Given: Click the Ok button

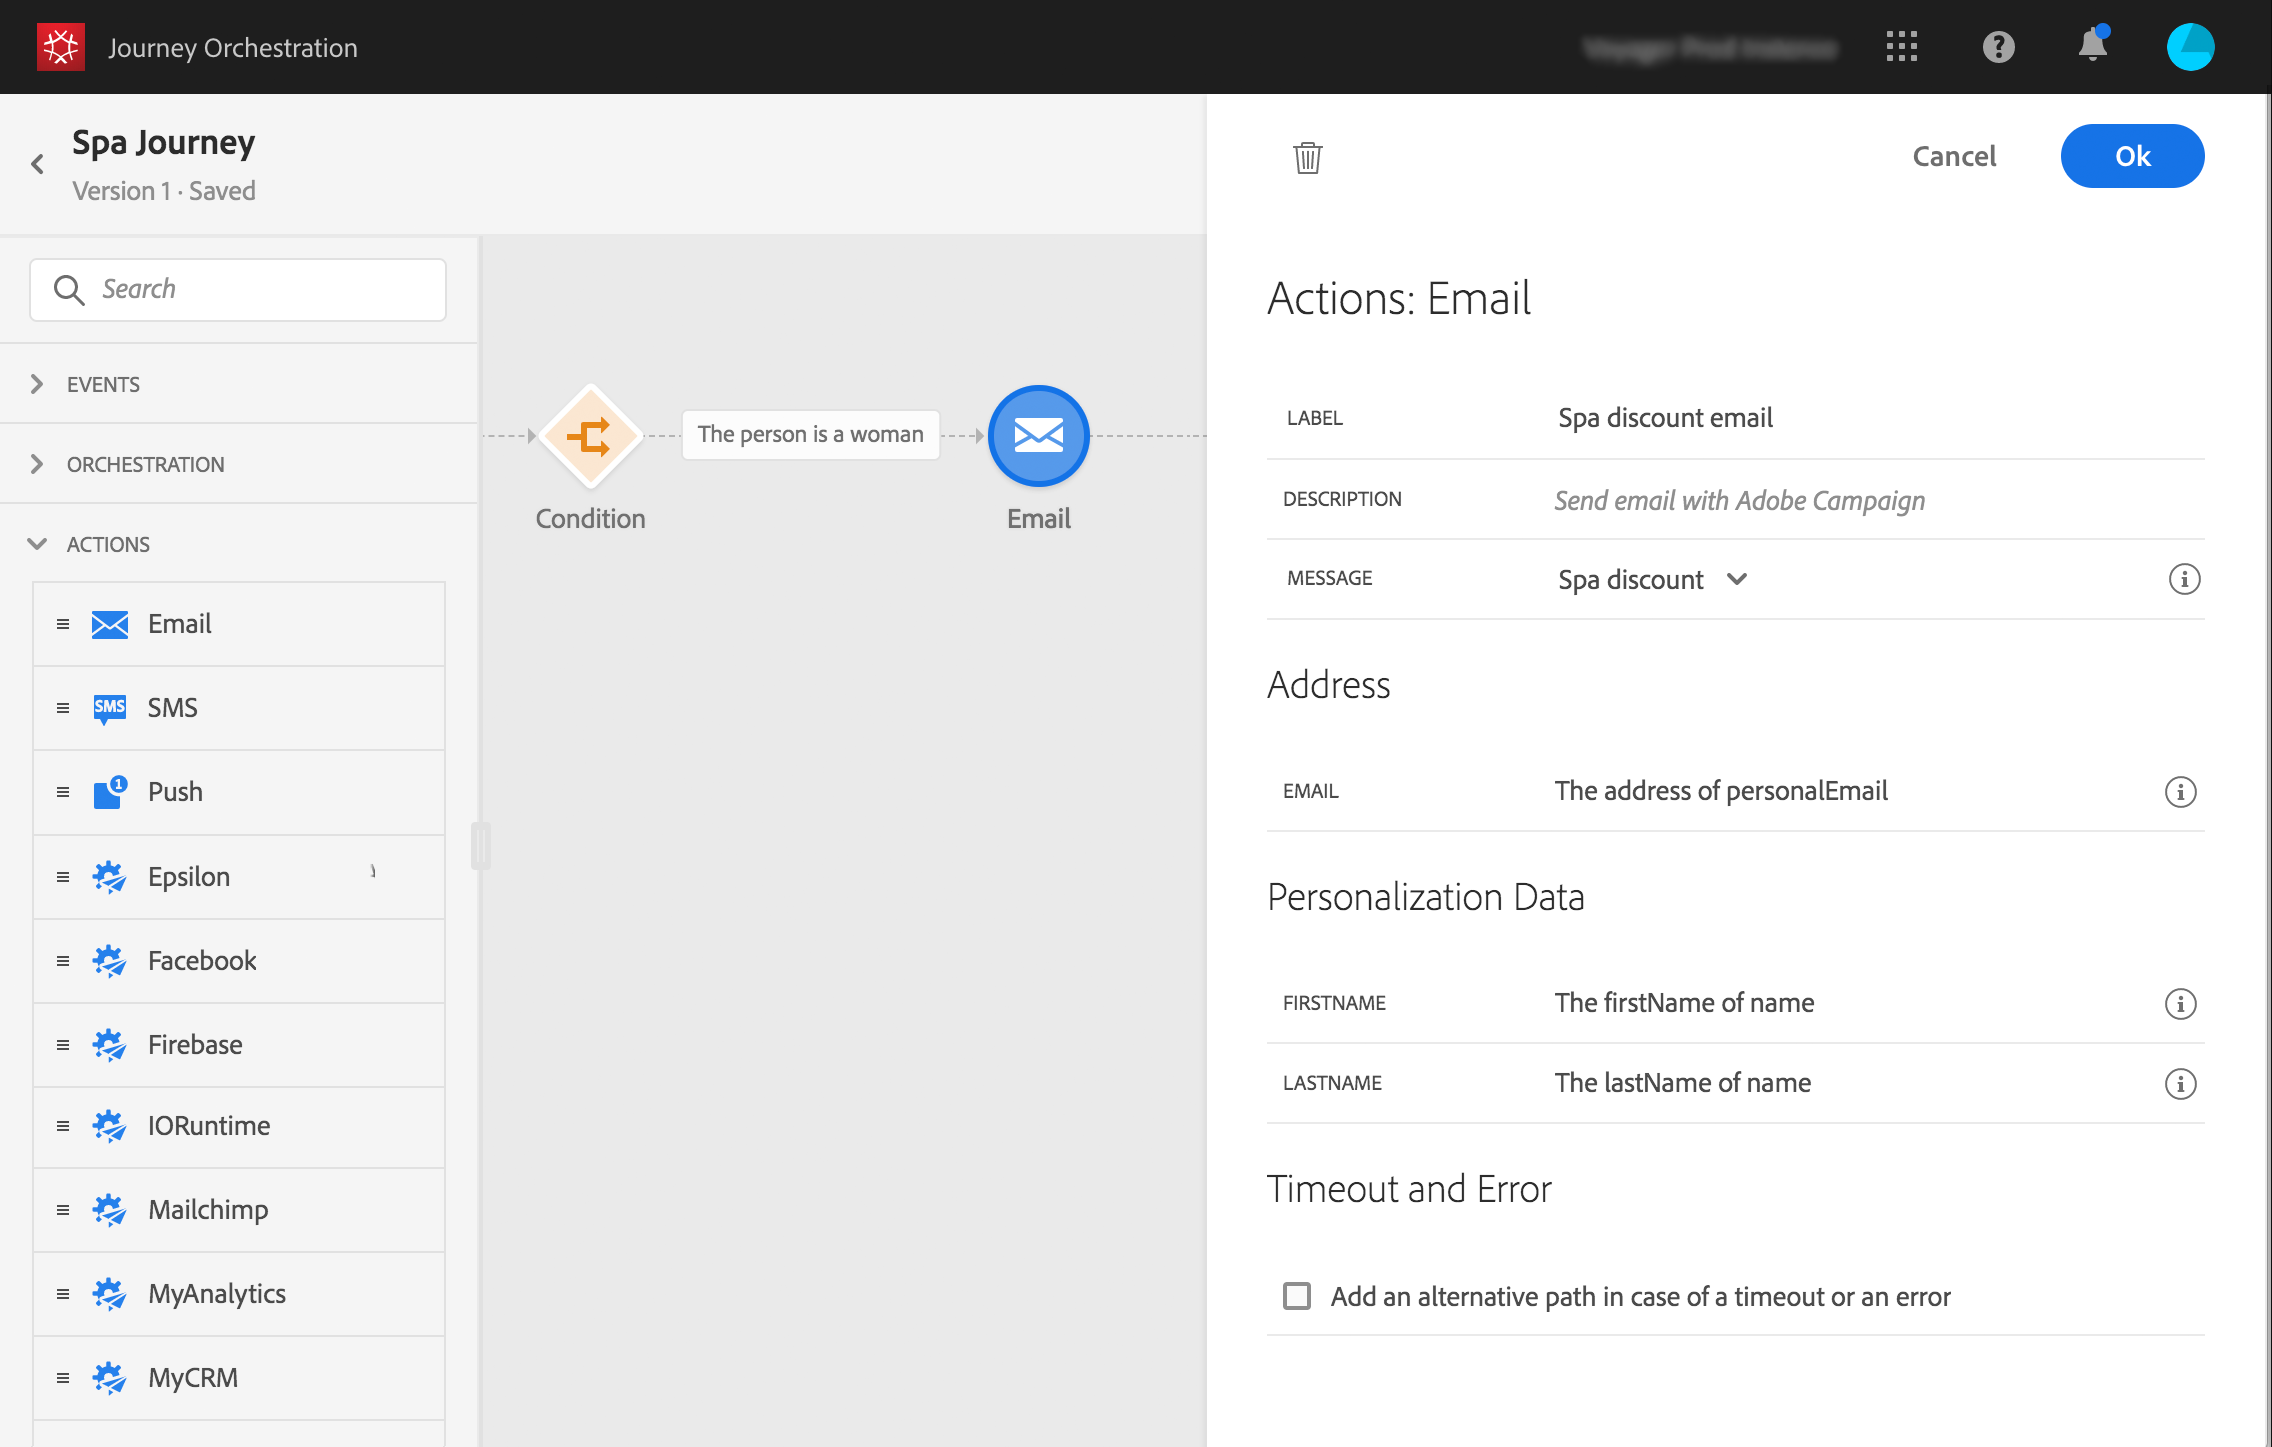Looking at the screenshot, I should [x=2132, y=156].
